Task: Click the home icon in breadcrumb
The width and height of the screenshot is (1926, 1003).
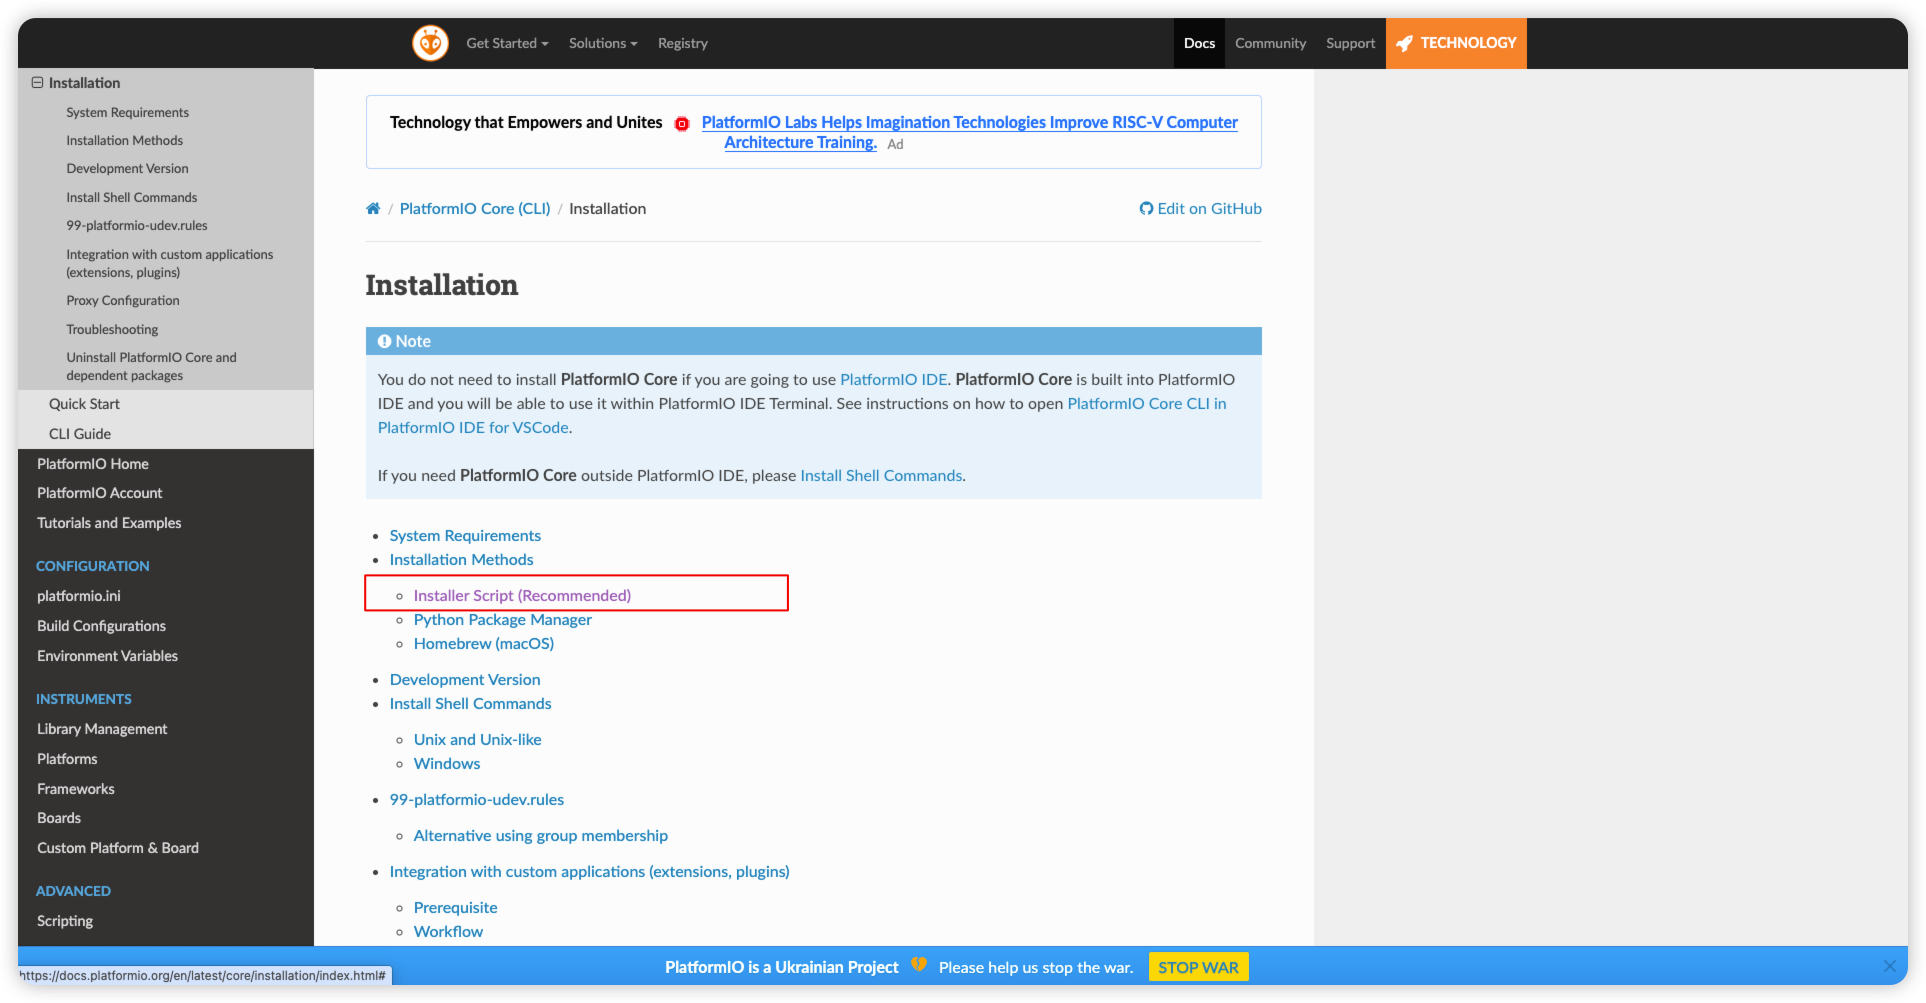Action: click(373, 208)
